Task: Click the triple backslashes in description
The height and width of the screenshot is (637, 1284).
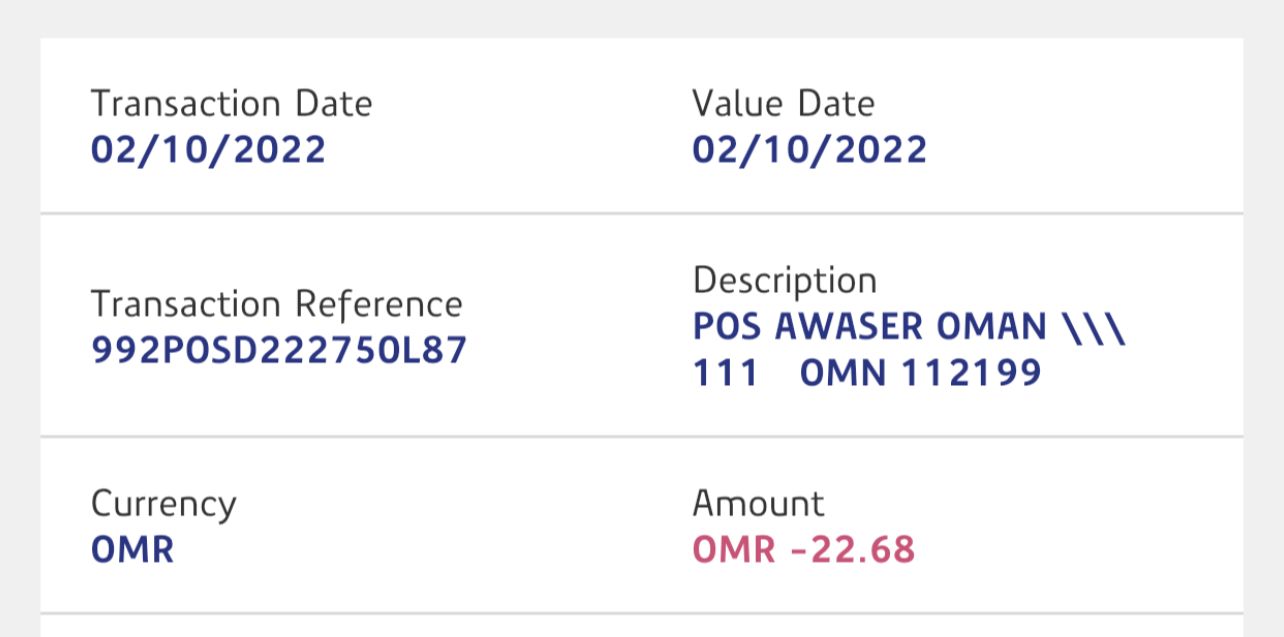Action: [x=1096, y=327]
